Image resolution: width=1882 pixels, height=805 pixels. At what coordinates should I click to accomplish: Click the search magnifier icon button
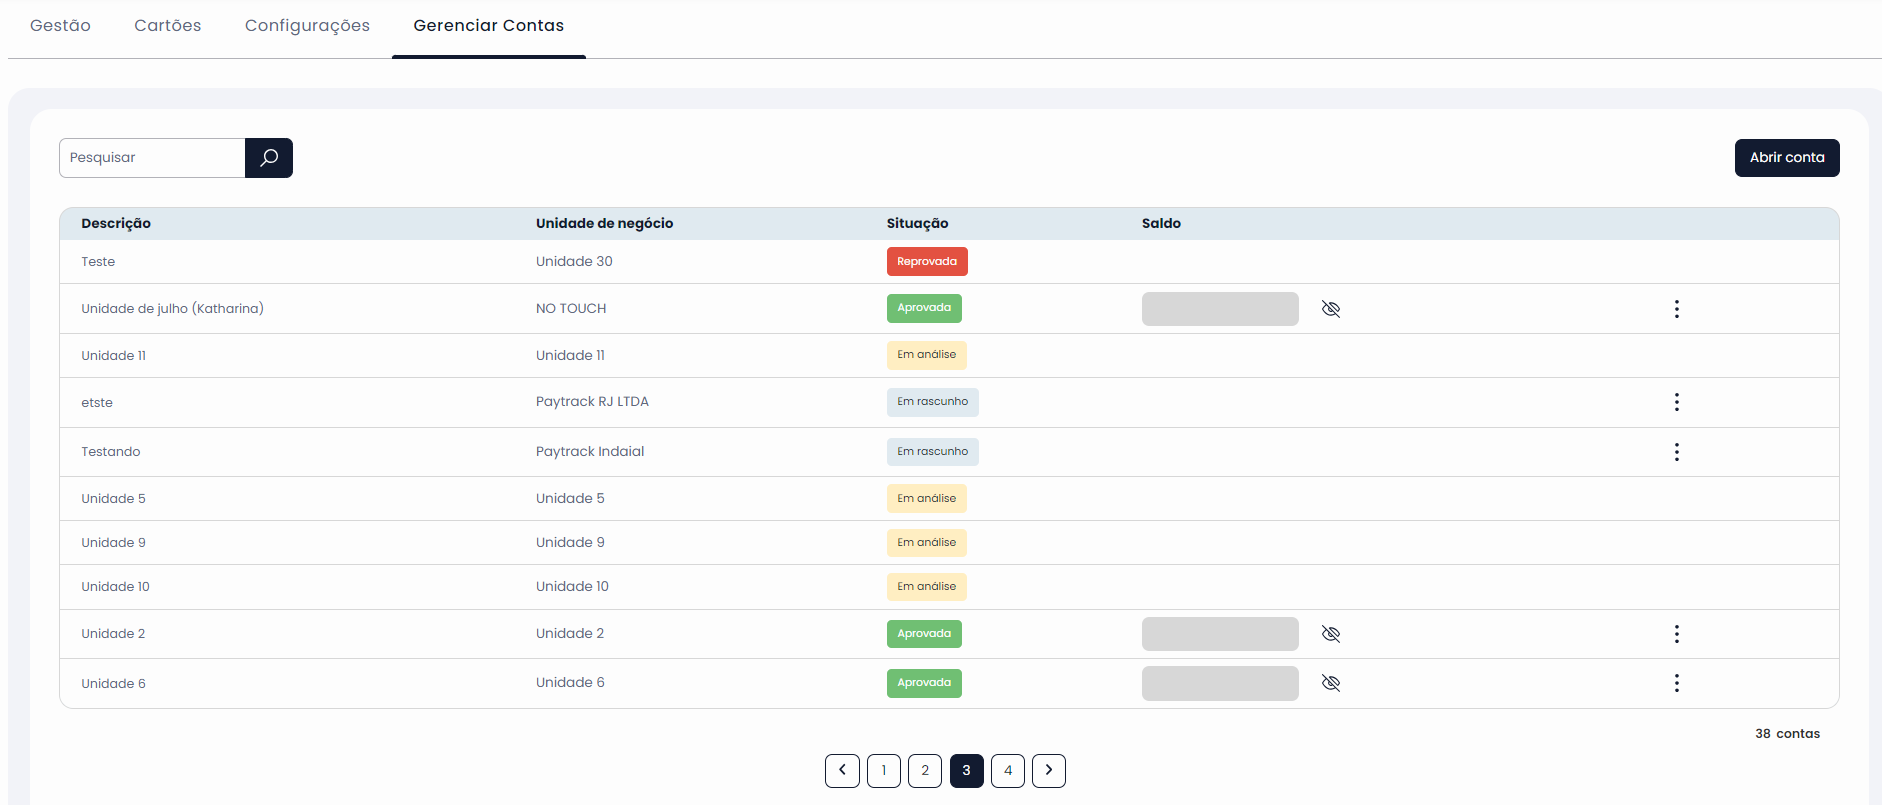click(x=269, y=158)
